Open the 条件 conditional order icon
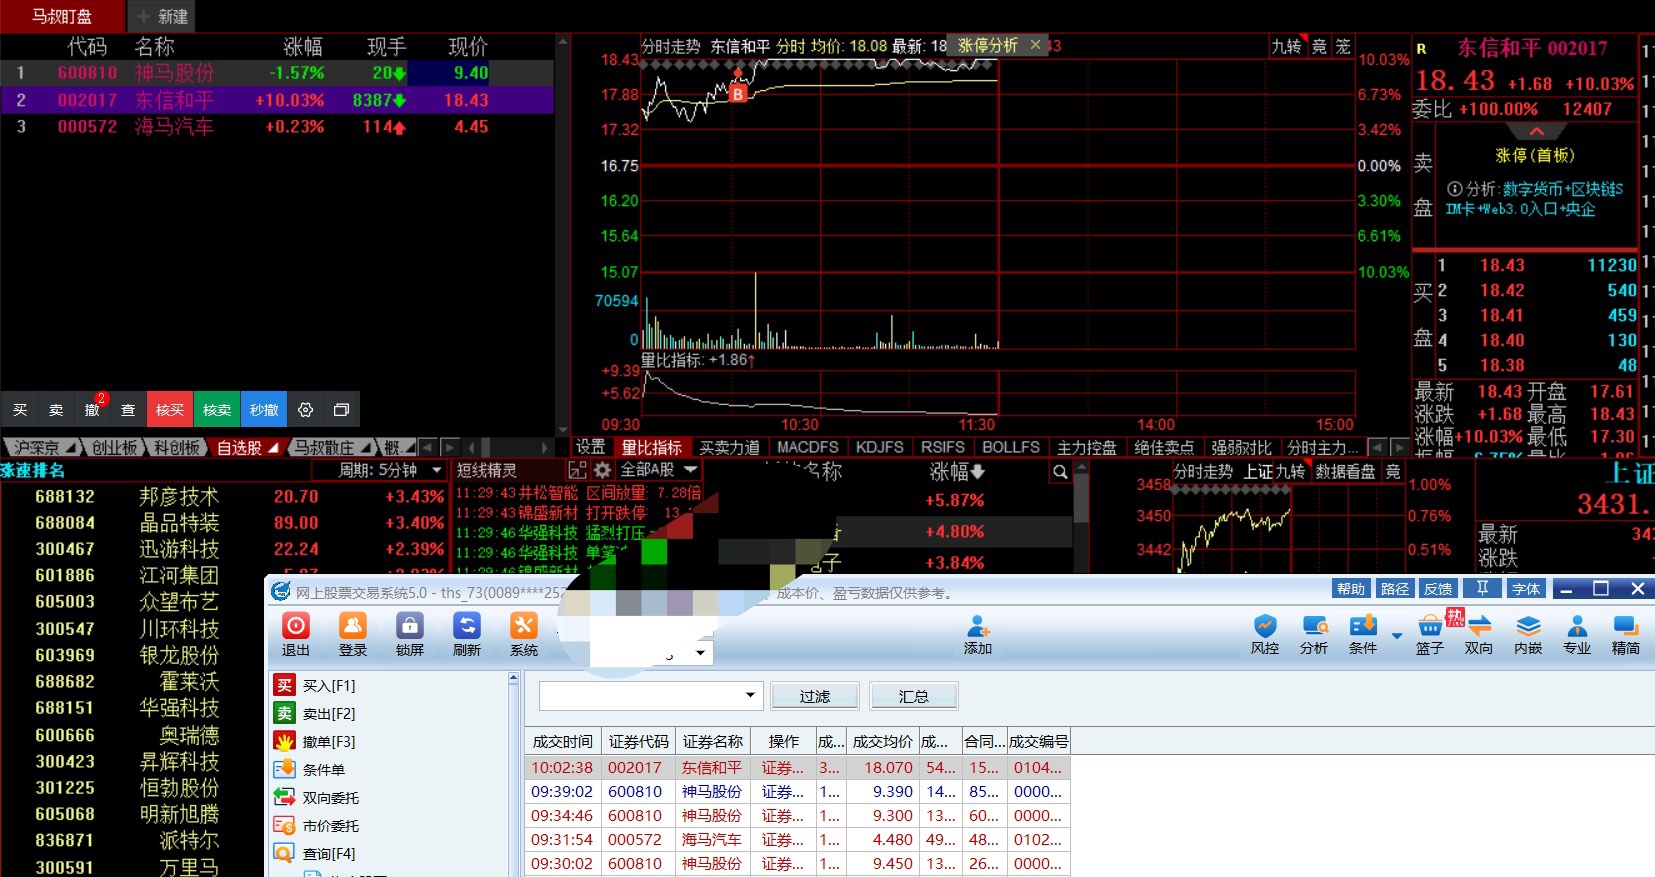 coord(1363,635)
